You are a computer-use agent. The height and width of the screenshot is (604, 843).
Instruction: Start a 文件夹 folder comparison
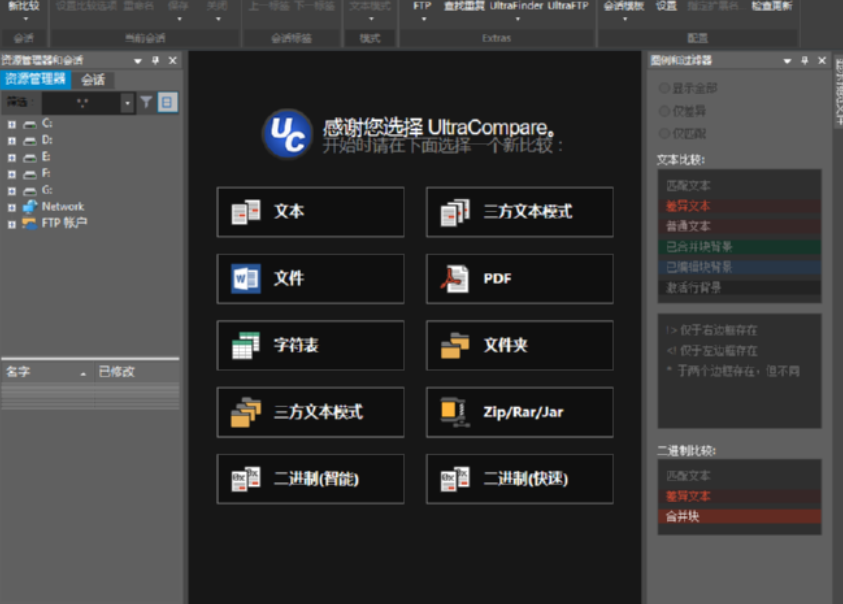(x=519, y=345)
